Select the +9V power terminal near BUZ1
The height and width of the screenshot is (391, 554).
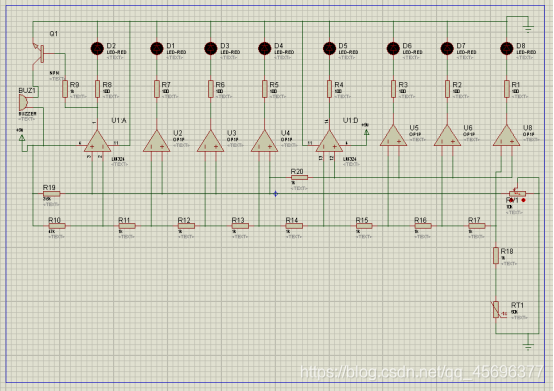[x=22, y=138]
